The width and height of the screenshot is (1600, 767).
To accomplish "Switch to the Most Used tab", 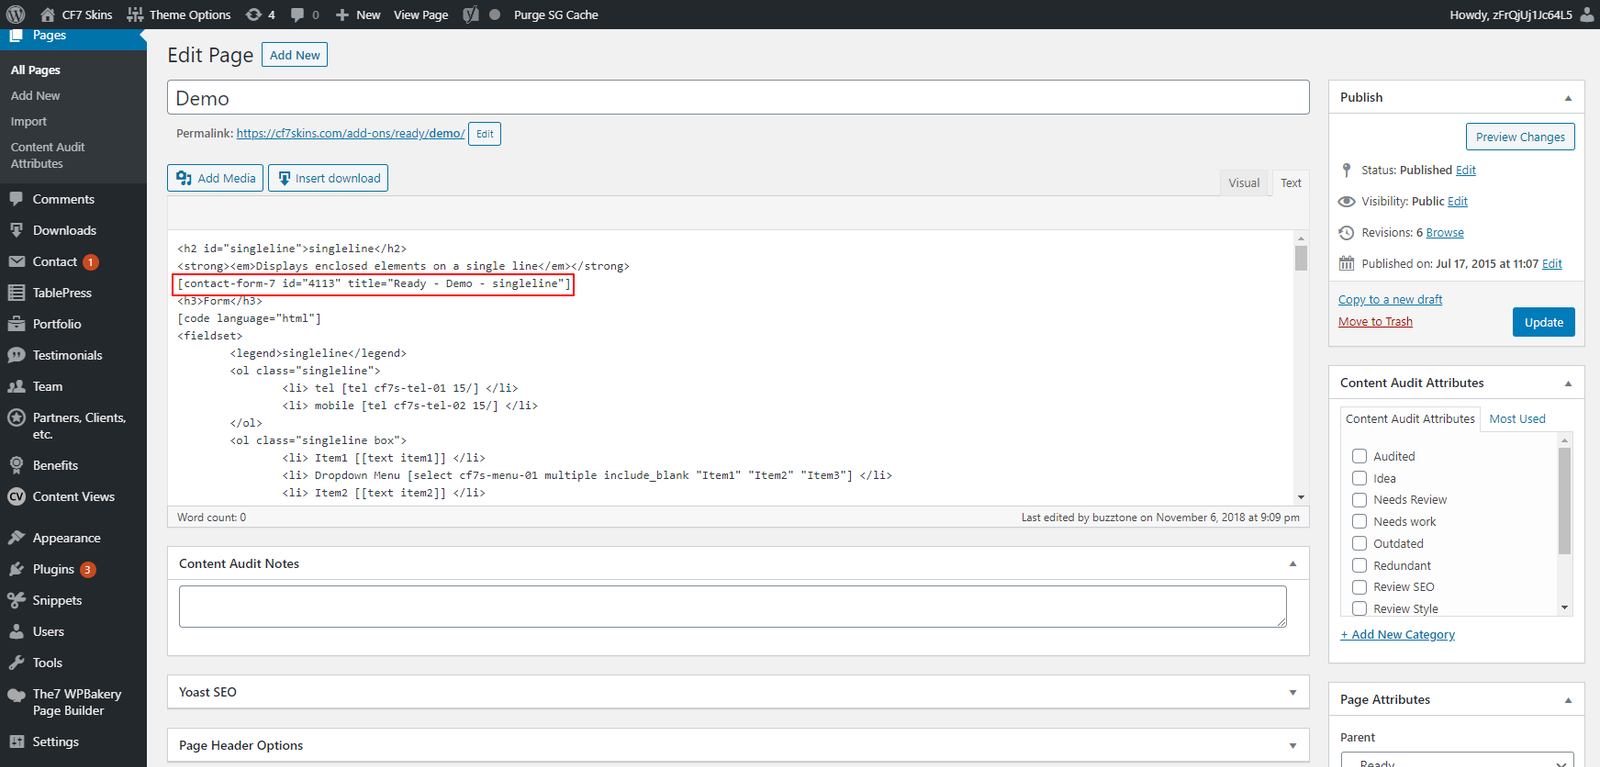I will (x=1517, y=419).
